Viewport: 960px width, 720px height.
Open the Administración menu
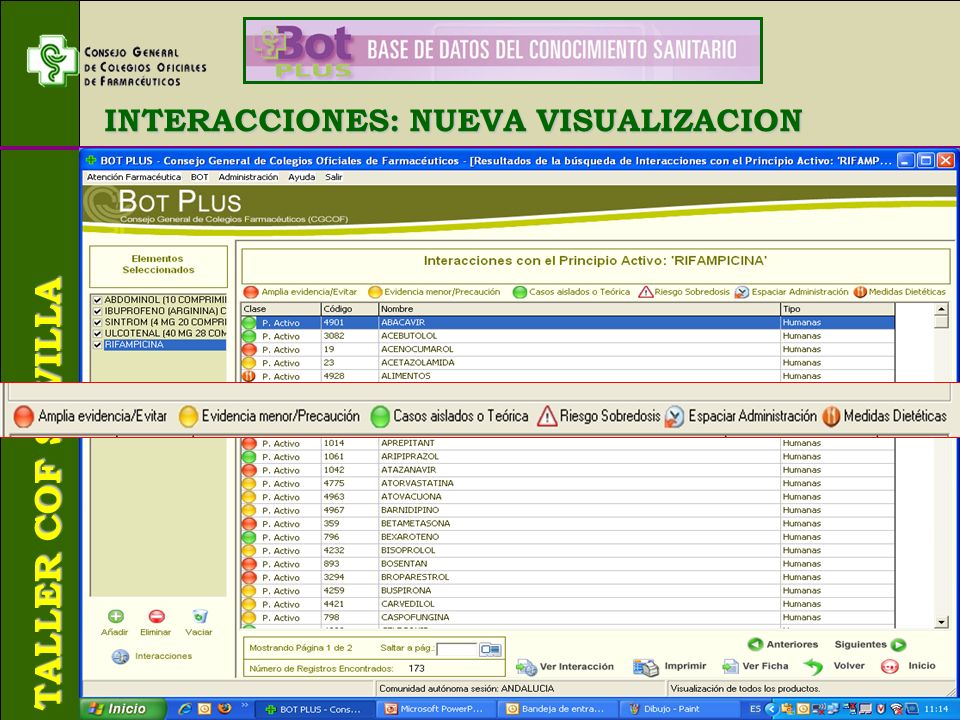pyautogui.click(x=248, y=177)
